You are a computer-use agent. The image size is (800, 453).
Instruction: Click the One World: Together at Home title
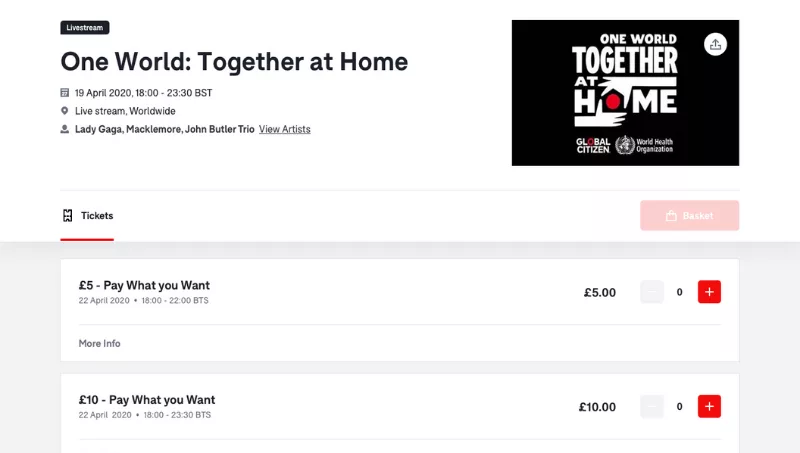tap(234, 61)
